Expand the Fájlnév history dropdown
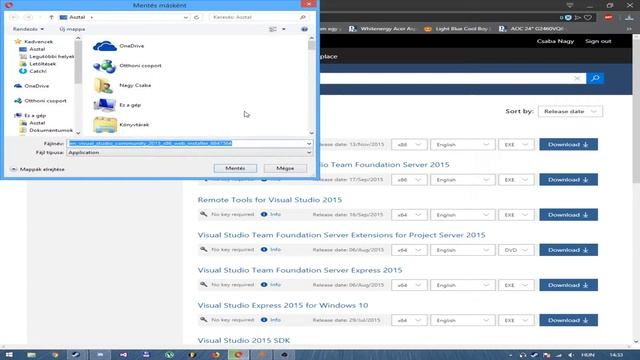The height and width of the screenshot is (360, 640). pos(309,143)
